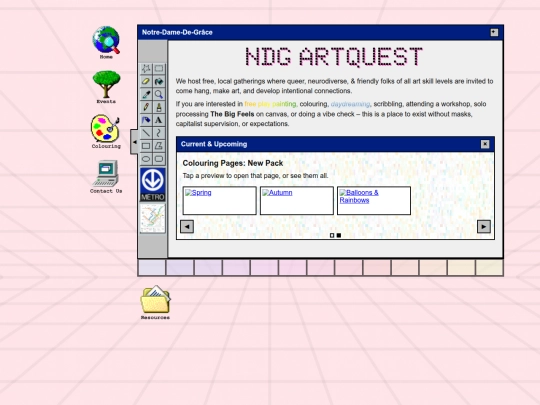This screenshot has width=540, height=405.
Task: Choose the Polygon shape tool
Action: [159, 146]
